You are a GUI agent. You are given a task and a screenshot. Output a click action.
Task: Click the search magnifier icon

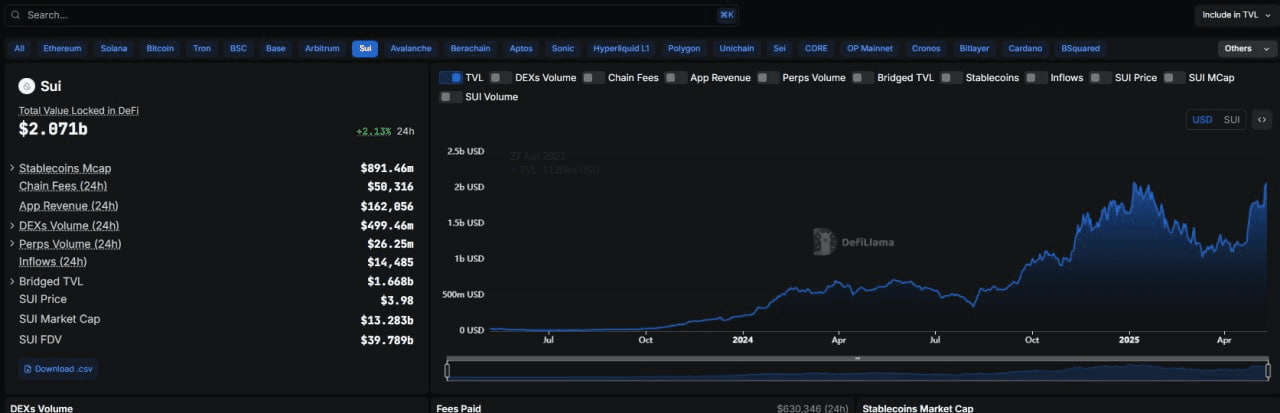15,15
